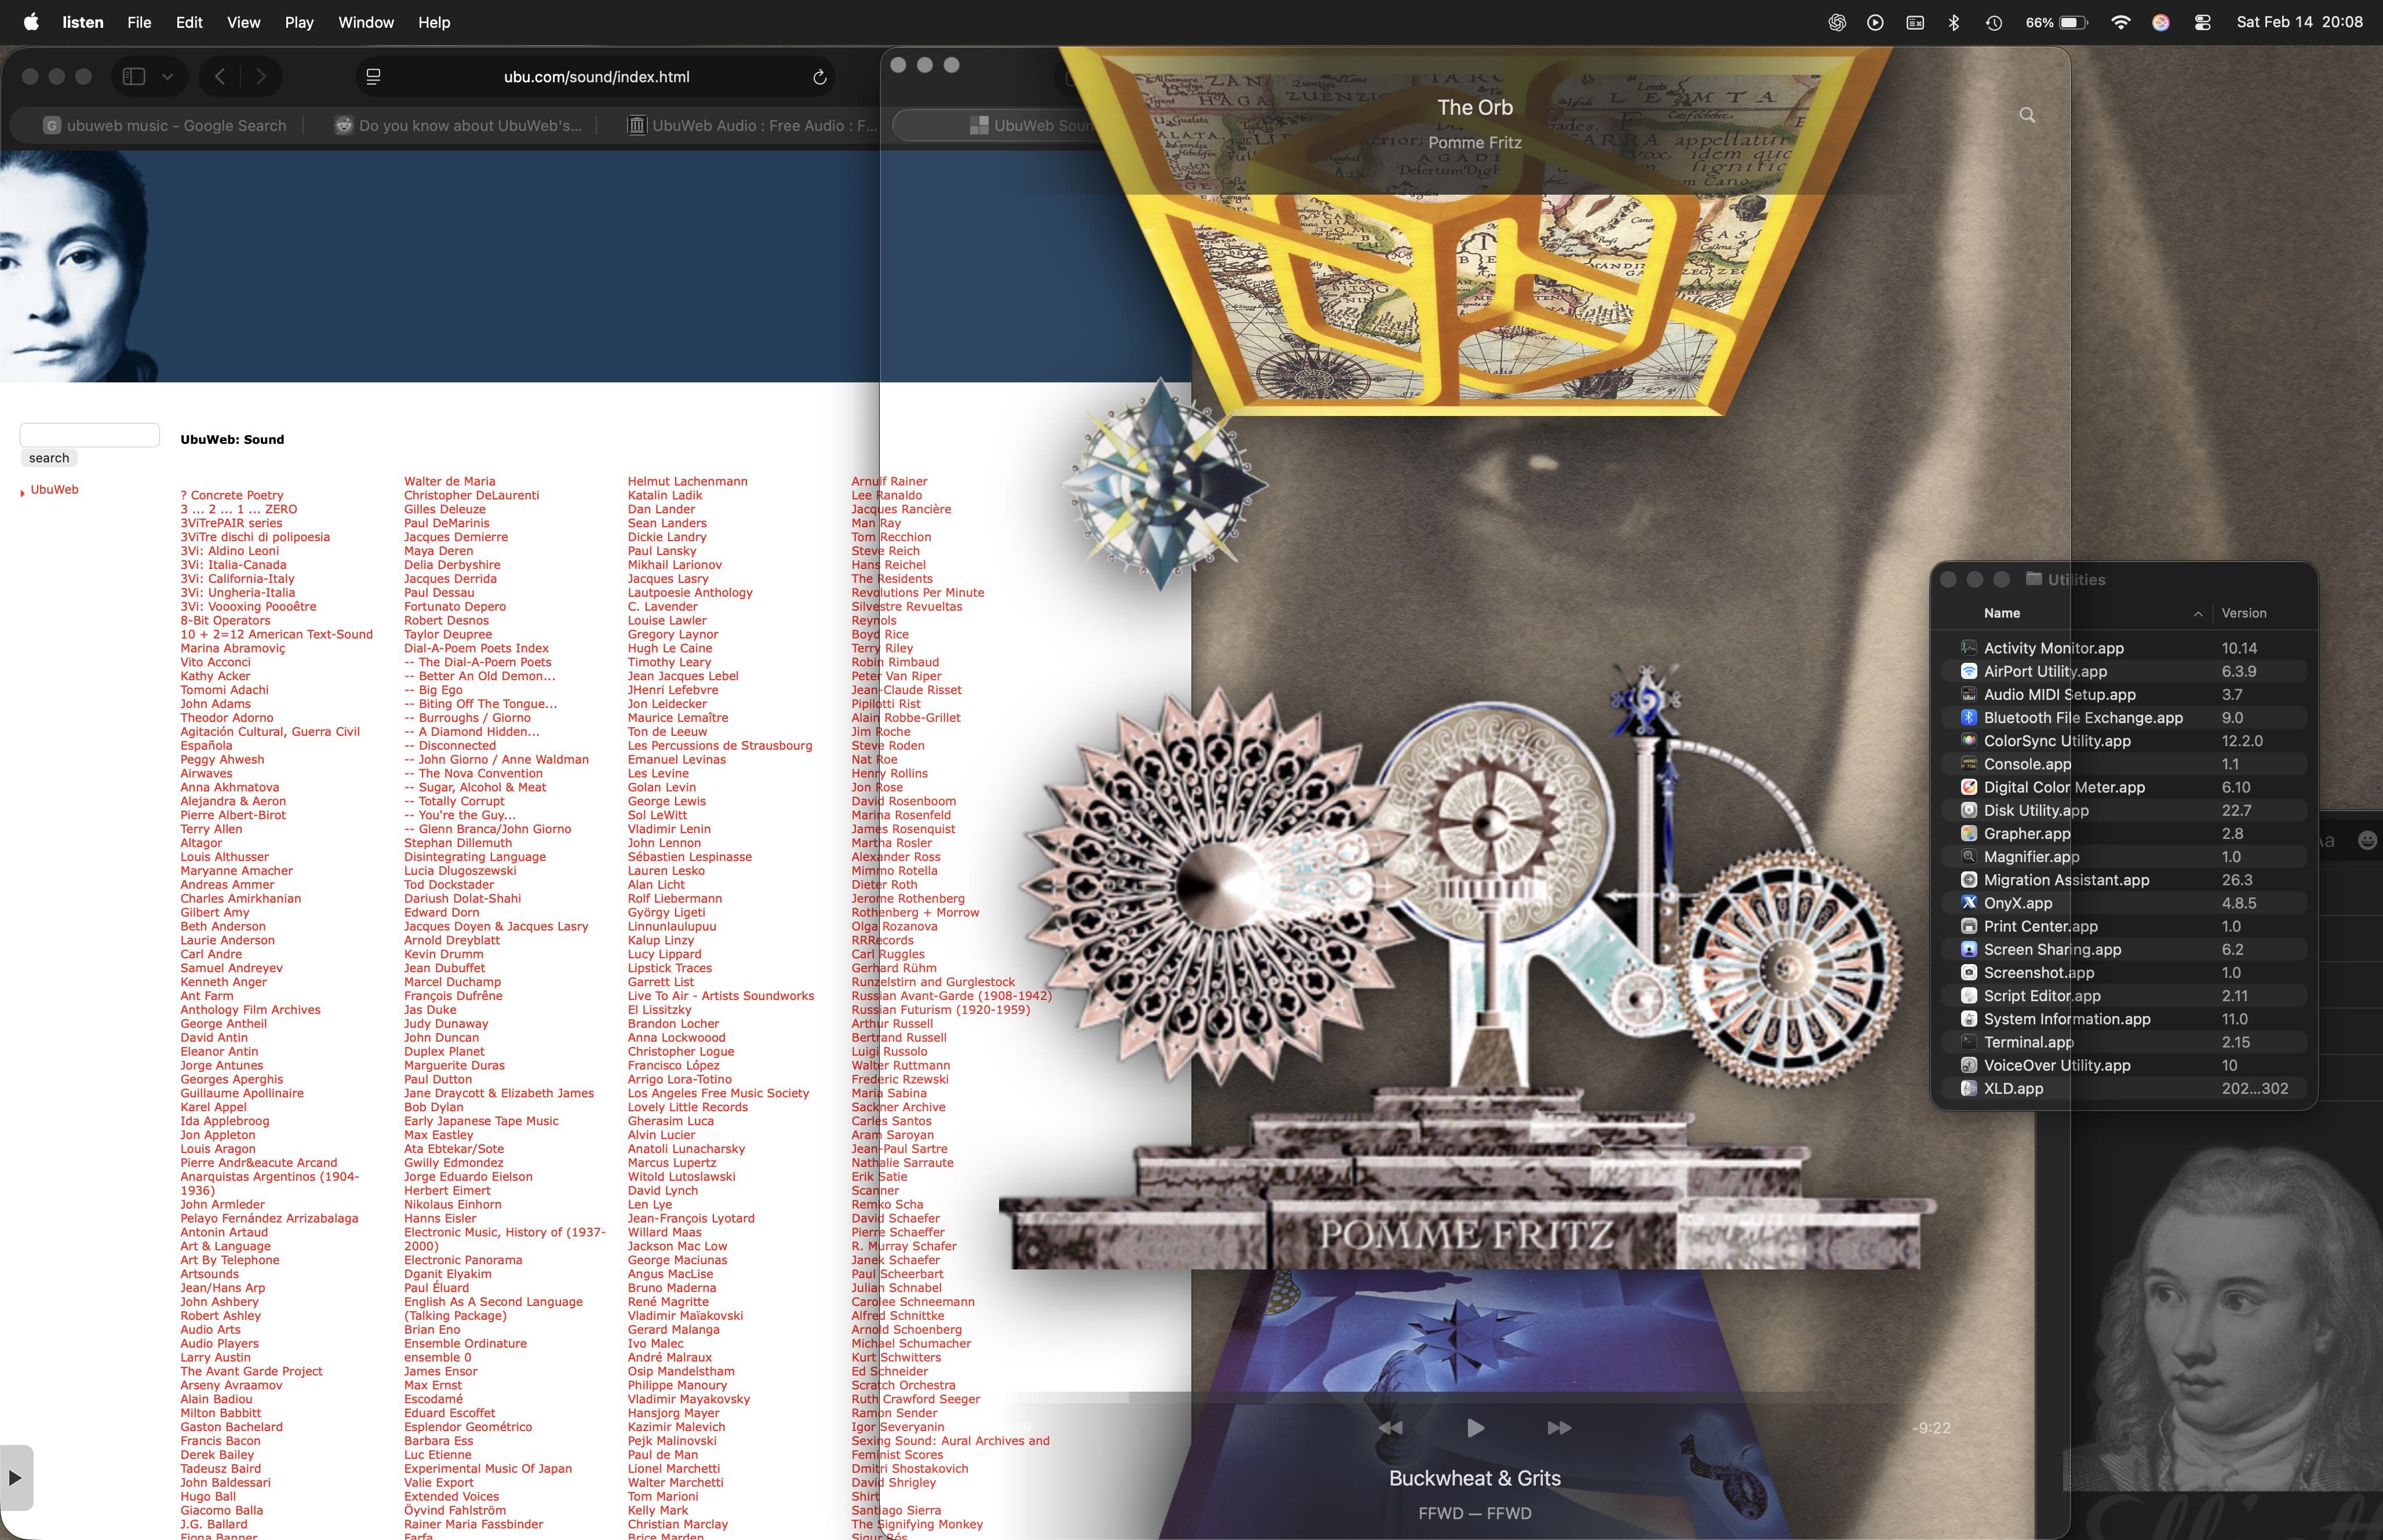Toggle Name column sort order arrow
This screenshot has width=2383, height=1540.
point(2197,614)
